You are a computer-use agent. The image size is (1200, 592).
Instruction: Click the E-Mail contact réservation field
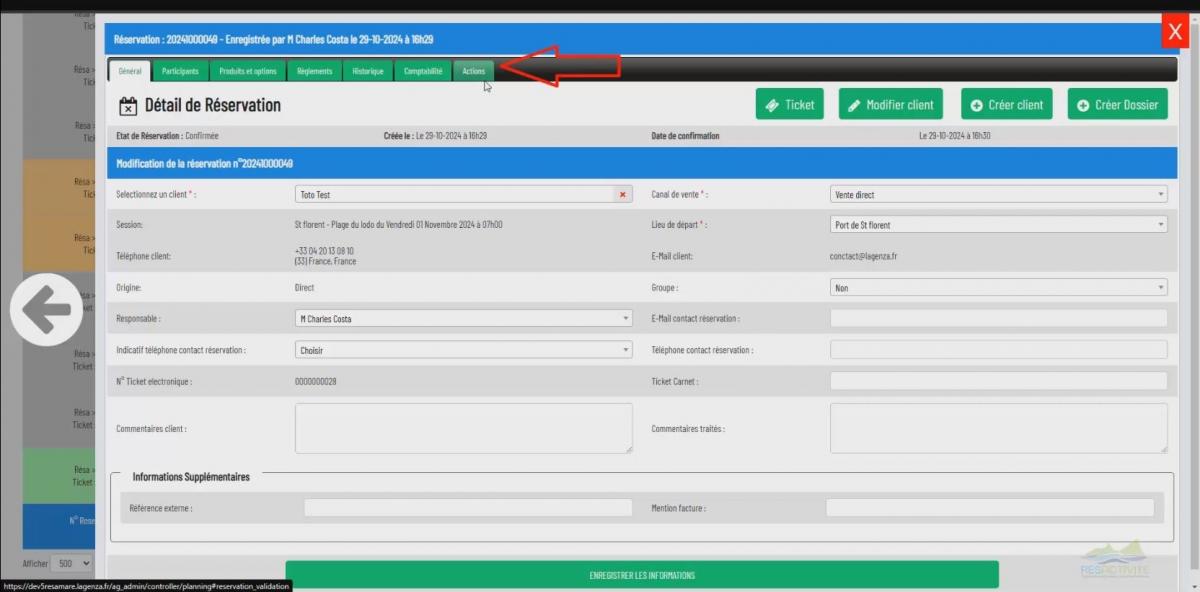(x=999, y=318)
